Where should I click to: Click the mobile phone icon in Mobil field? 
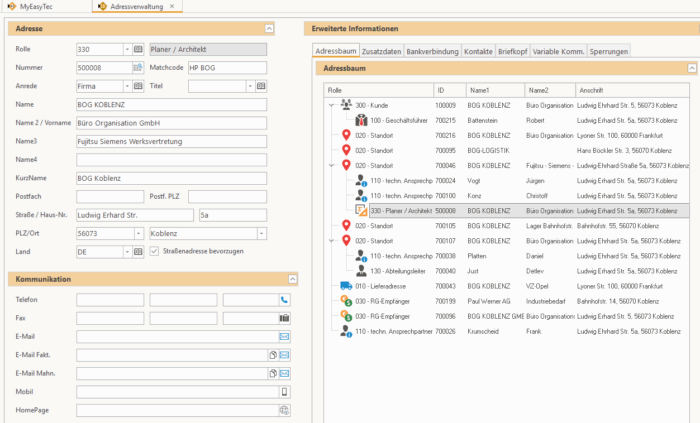tap(284, 392)
